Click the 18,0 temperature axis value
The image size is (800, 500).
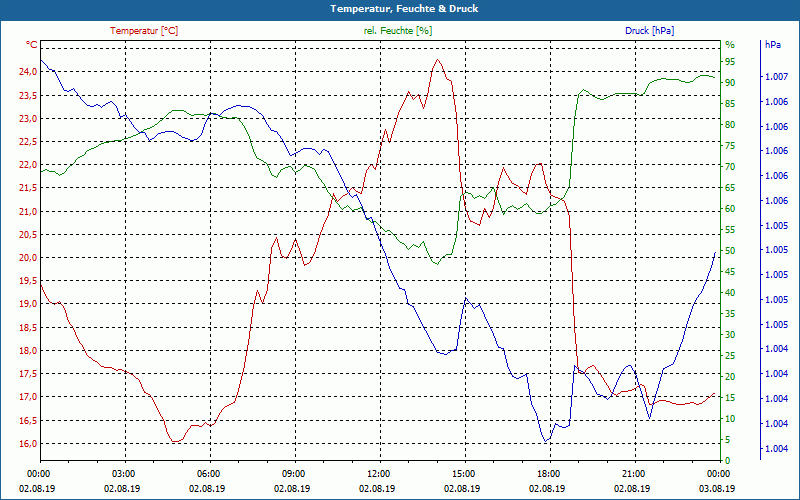(28, 351)
